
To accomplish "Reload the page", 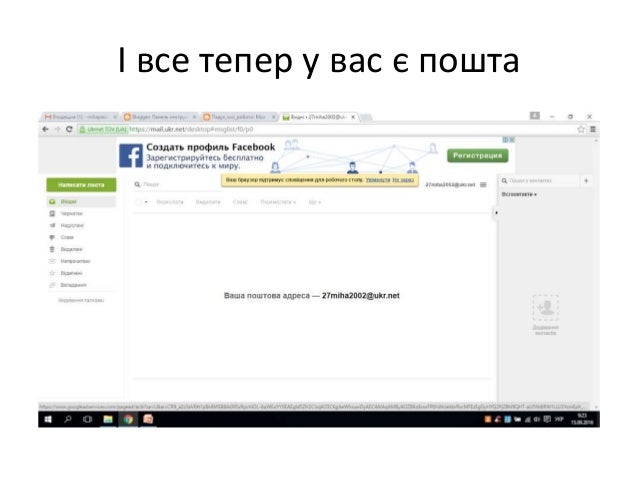I will pyautogui.click(x=69, y=129).
